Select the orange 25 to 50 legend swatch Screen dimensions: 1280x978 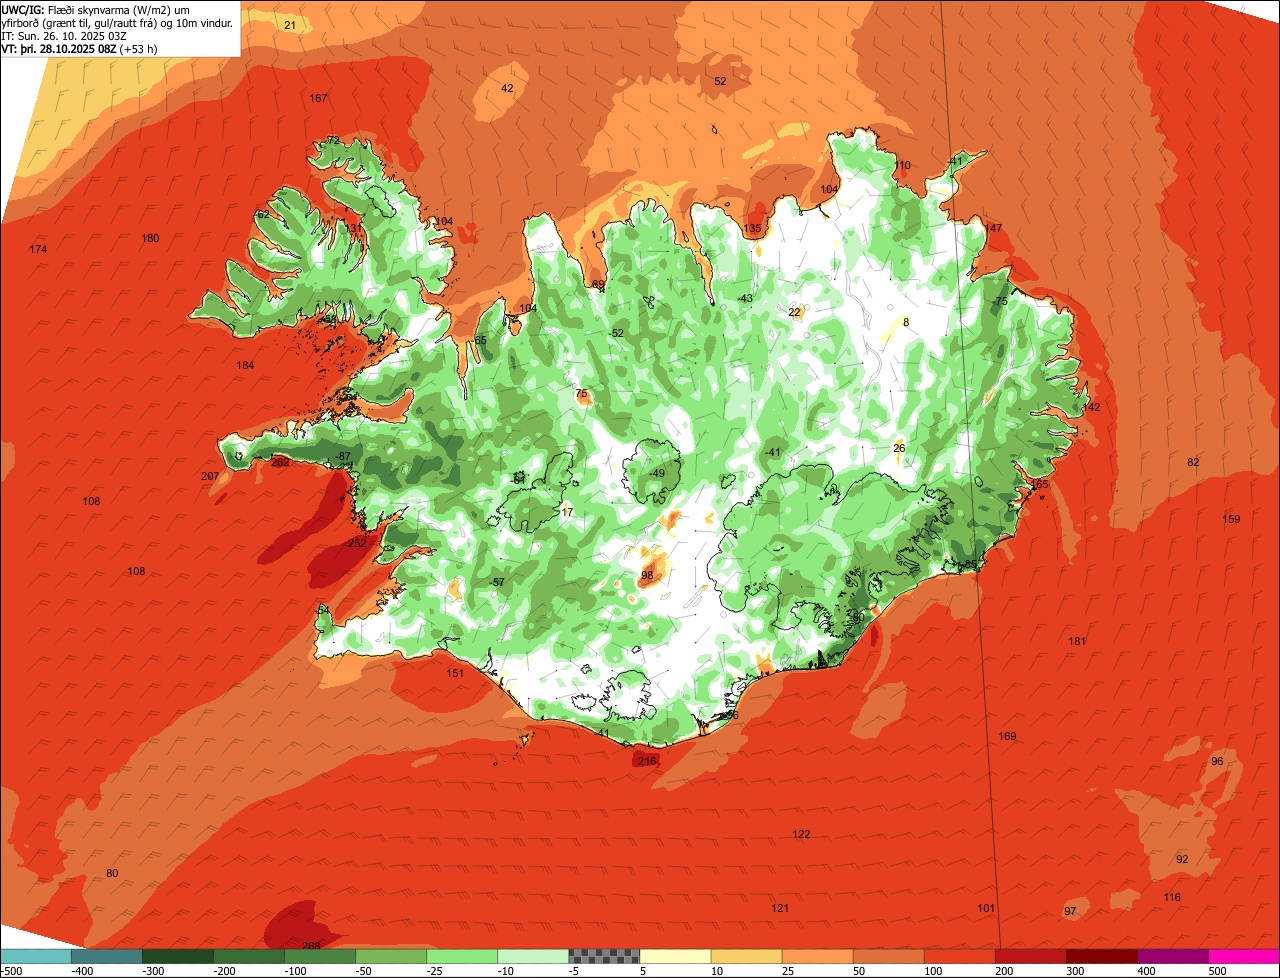(817, 956)
